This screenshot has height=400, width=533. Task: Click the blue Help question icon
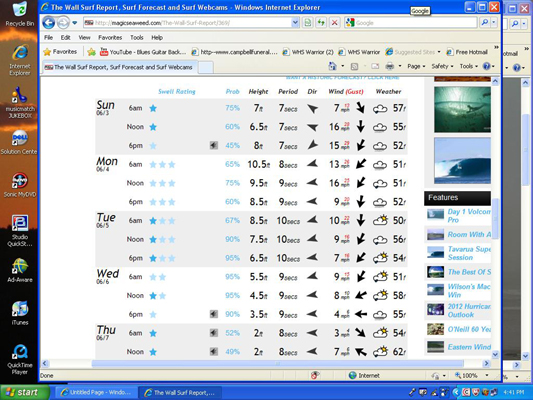pyautogui.click(x=487, y=66)
